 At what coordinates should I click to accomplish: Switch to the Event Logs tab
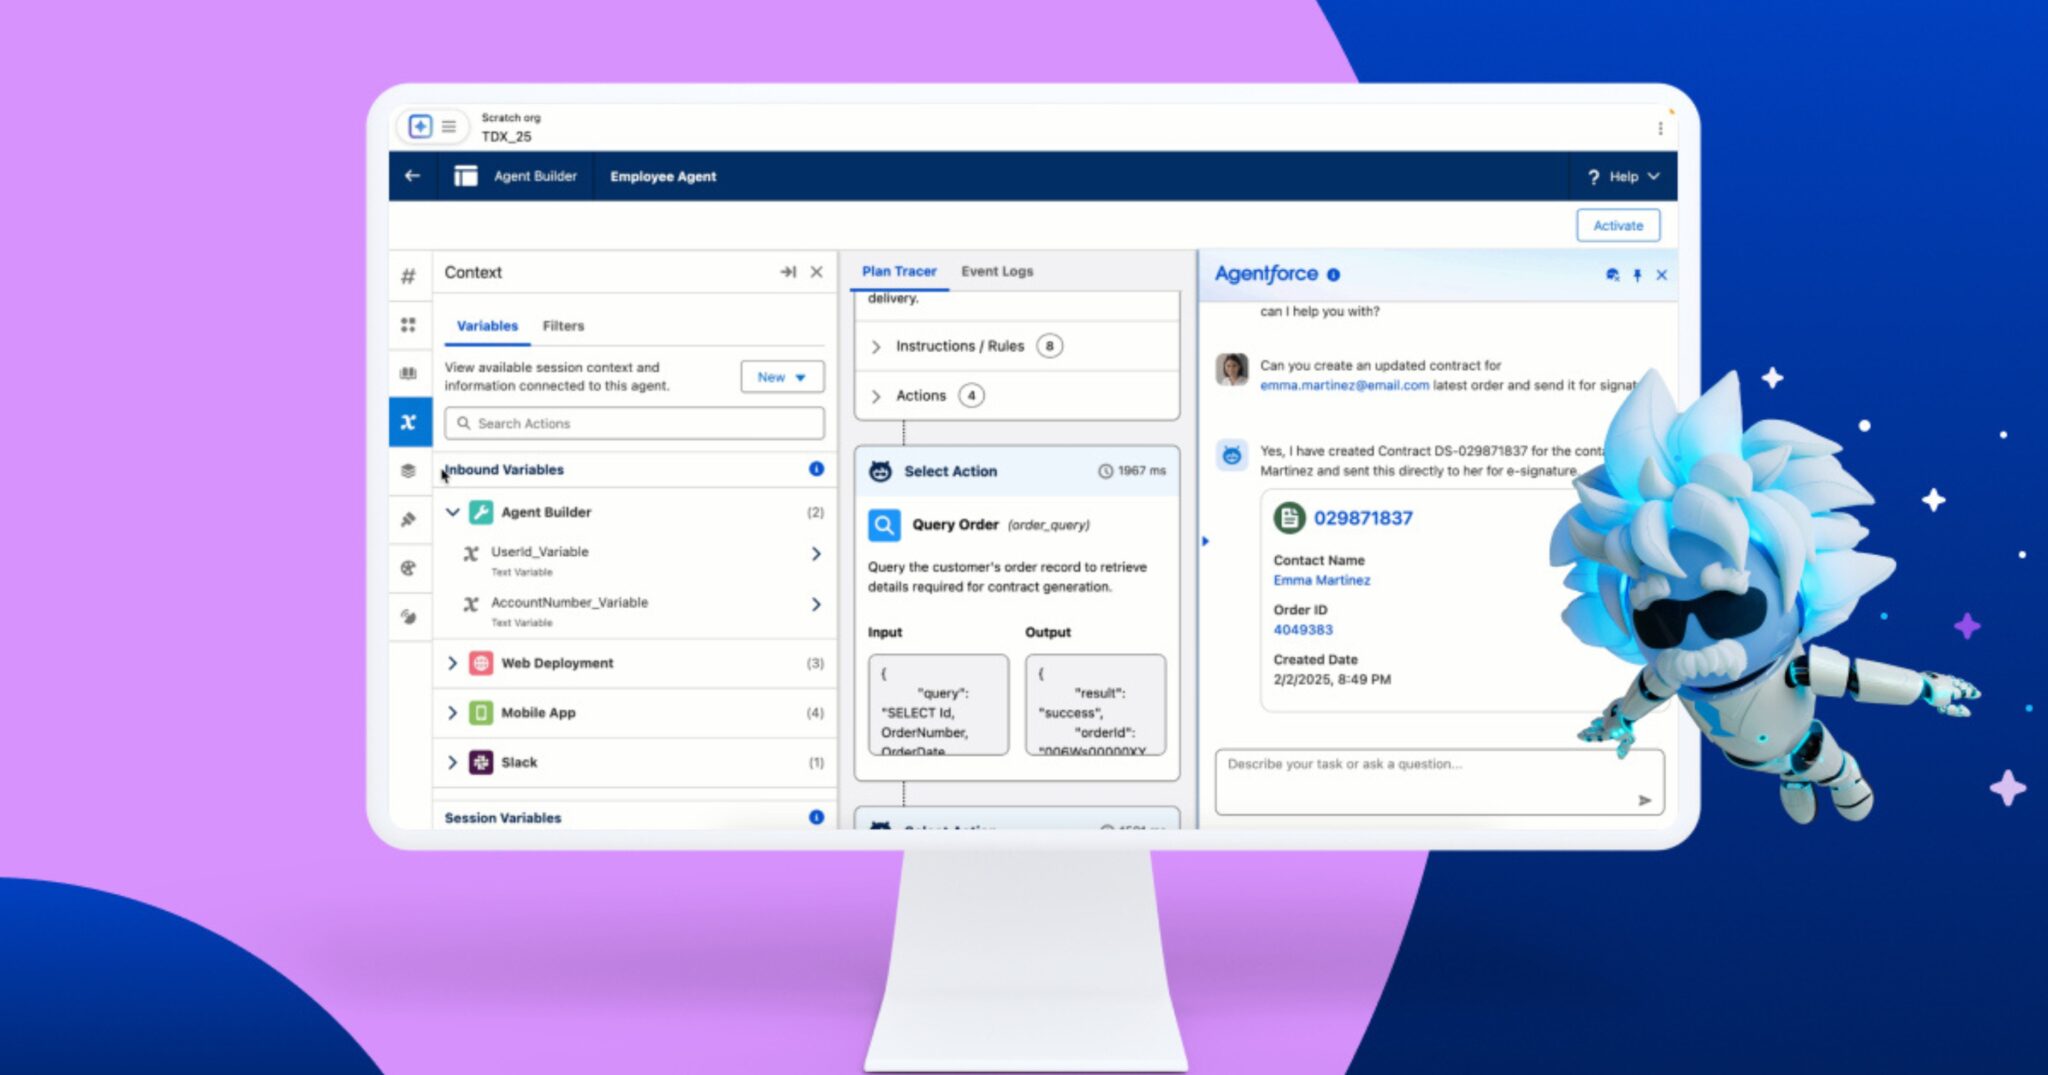coord(996,271)
